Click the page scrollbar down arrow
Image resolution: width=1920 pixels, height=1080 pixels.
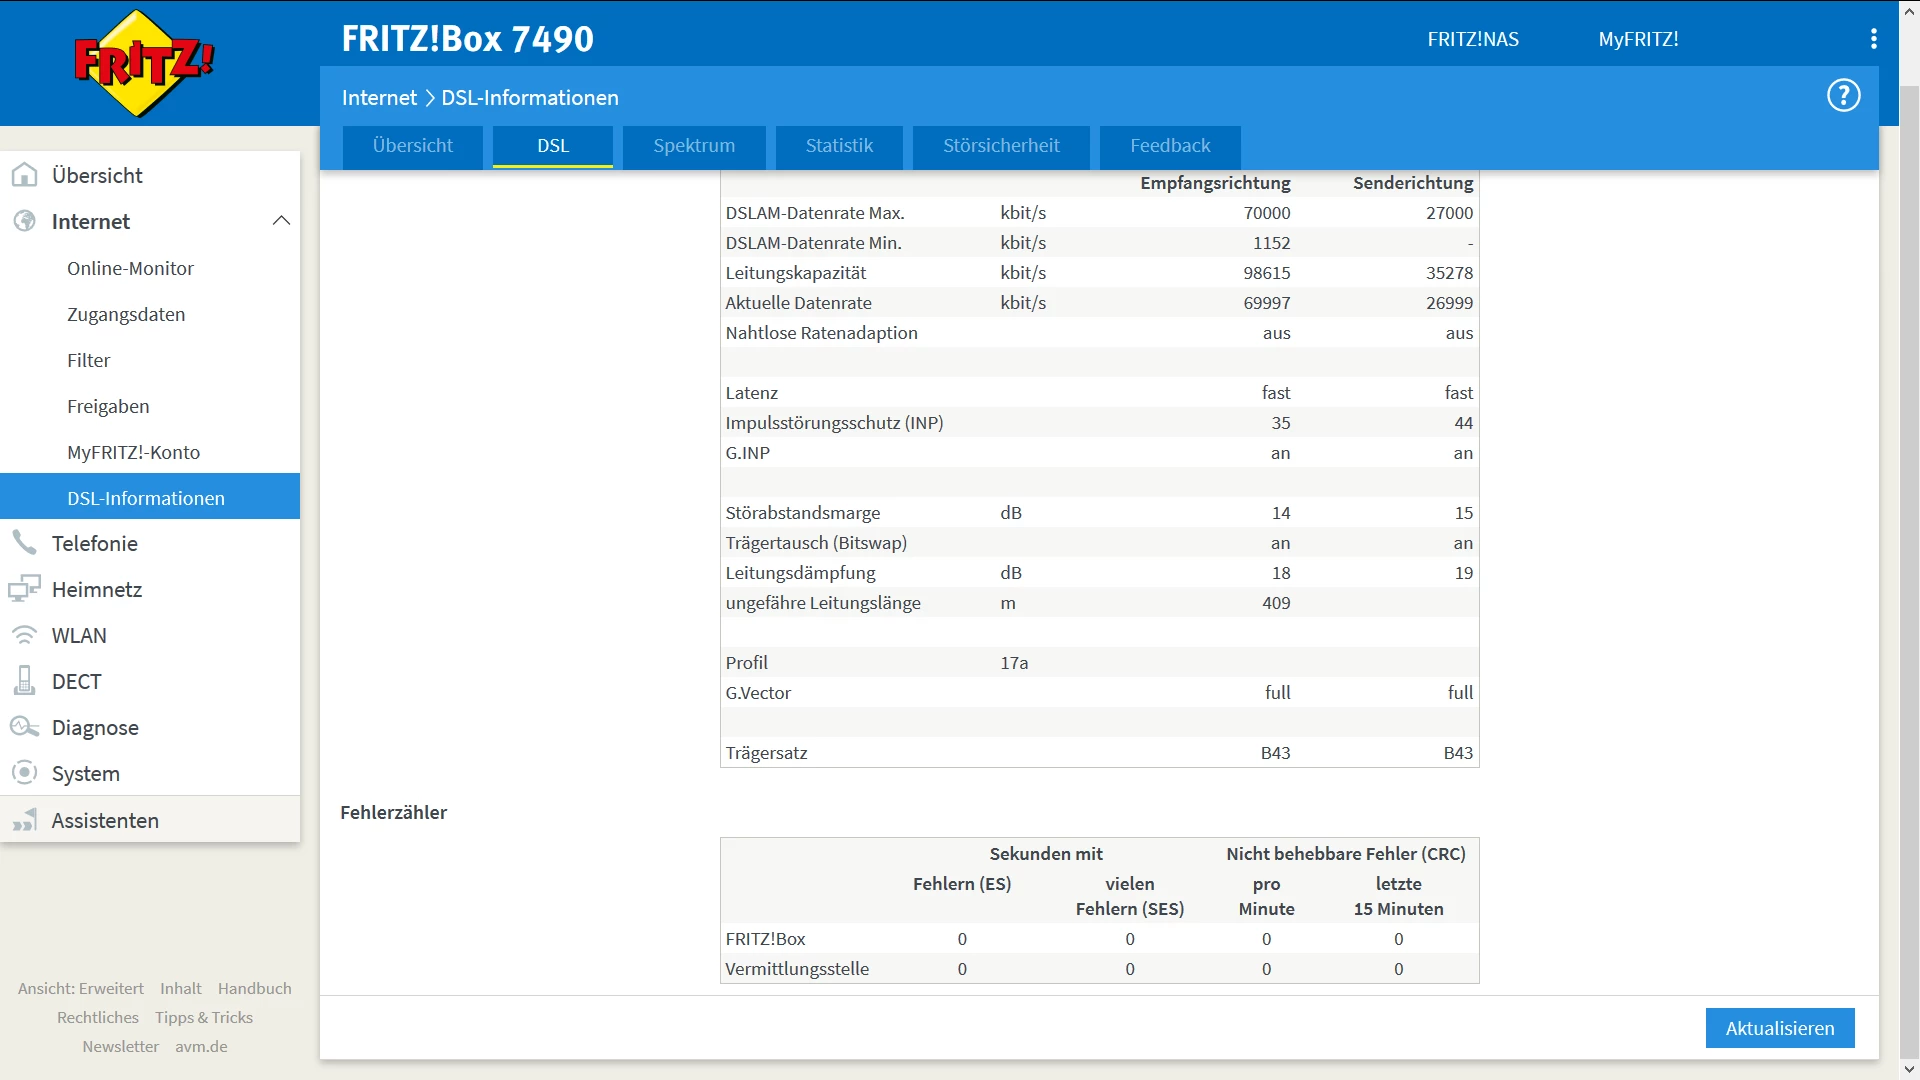(1909, 1069)
